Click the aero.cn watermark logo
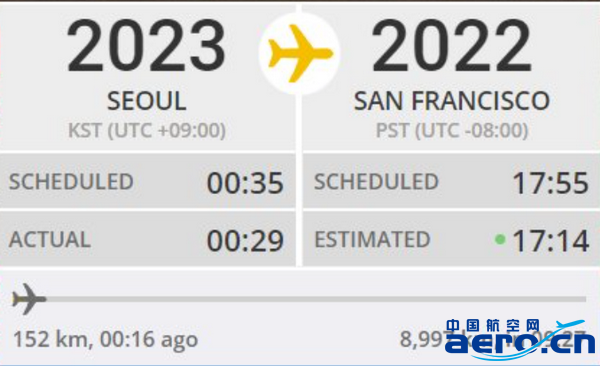The height and width of the screenshot is (366, 600). pyautogui.click(x=520, y=339)
